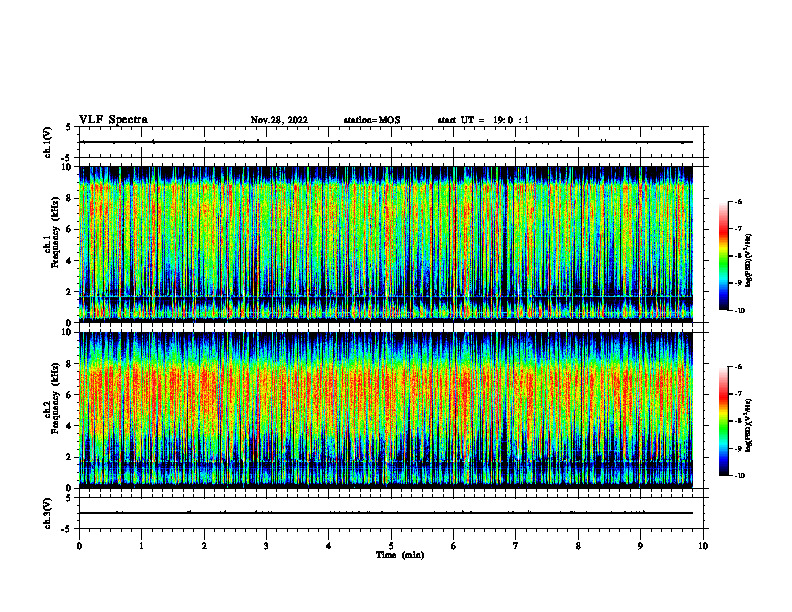
Task: Click the "-6" label on ch.2 color bar
Action: click(x=738, y=367)
